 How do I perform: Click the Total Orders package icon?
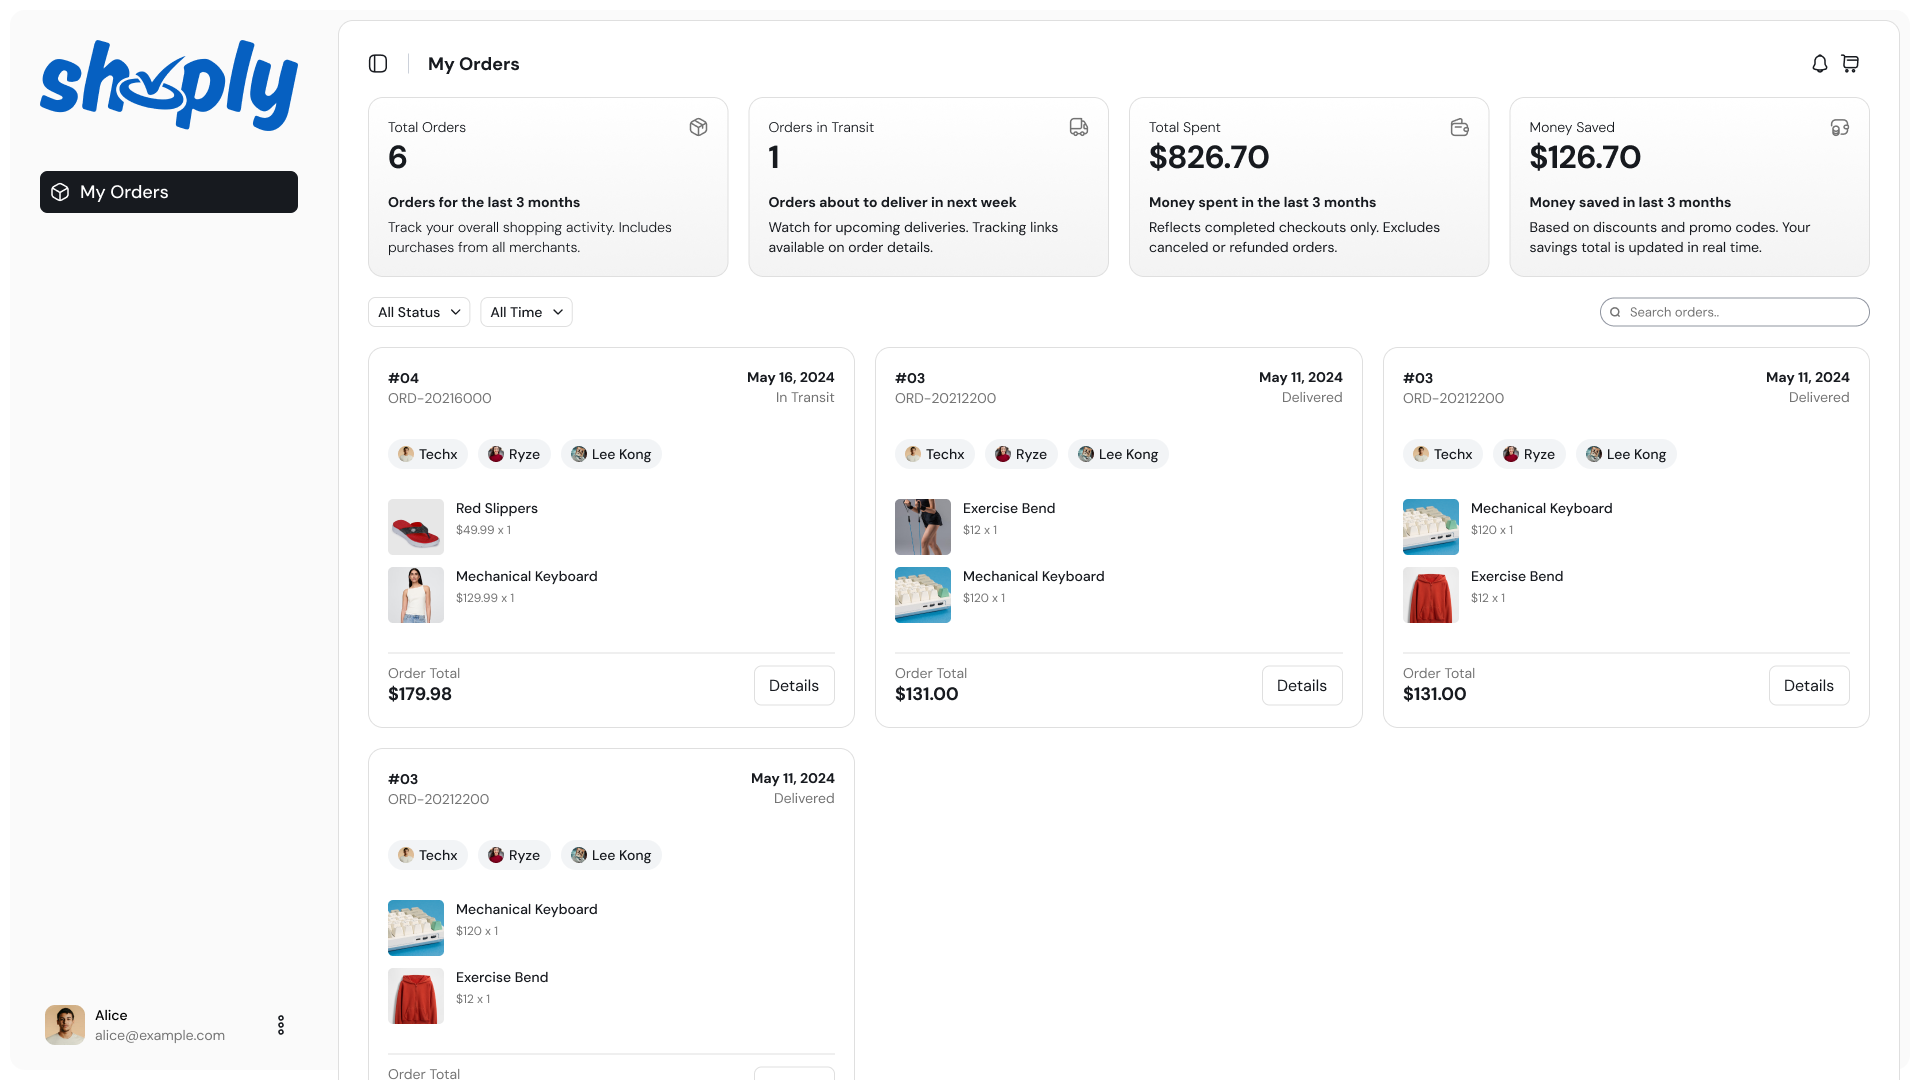[x=699, y=127]
